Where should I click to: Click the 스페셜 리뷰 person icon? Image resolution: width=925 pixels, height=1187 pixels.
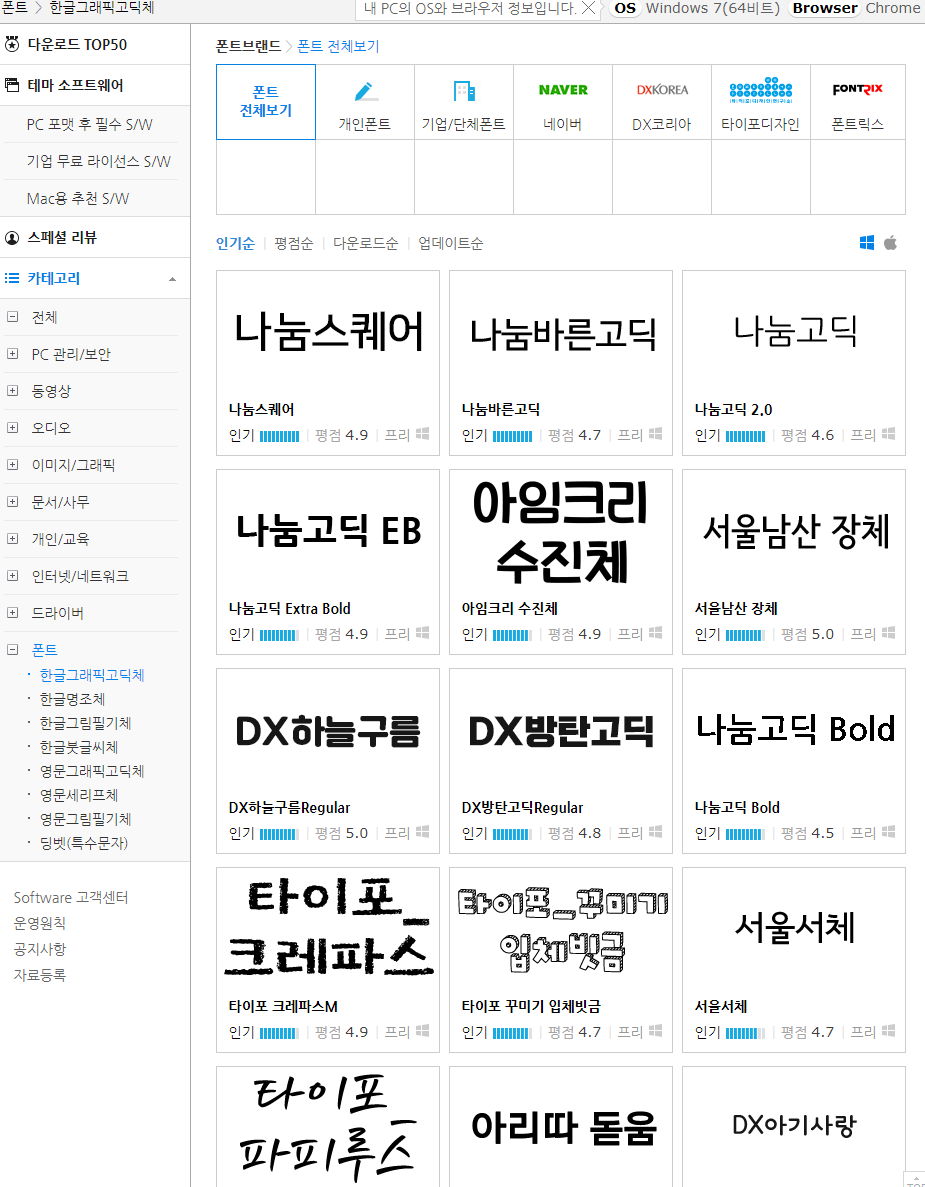click(x=12, y=238)
